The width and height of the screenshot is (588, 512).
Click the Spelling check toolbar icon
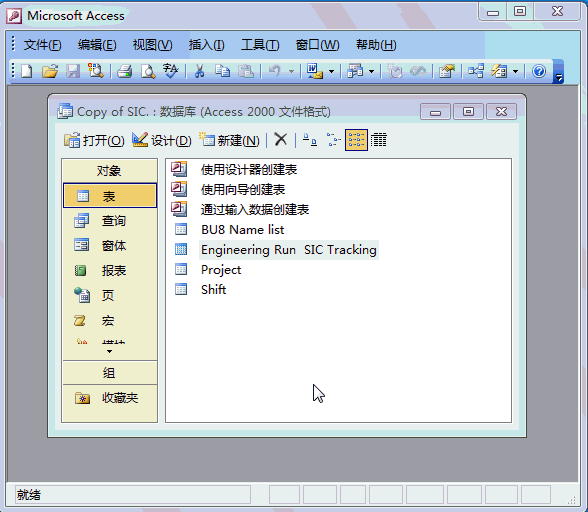pos(171,71)
